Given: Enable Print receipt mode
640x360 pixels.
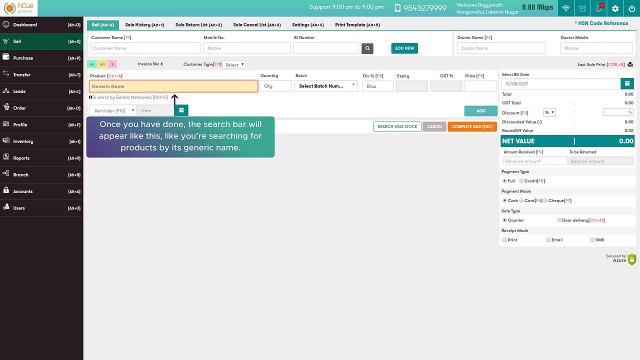Looking at the screenshot, I should point(505,240).
